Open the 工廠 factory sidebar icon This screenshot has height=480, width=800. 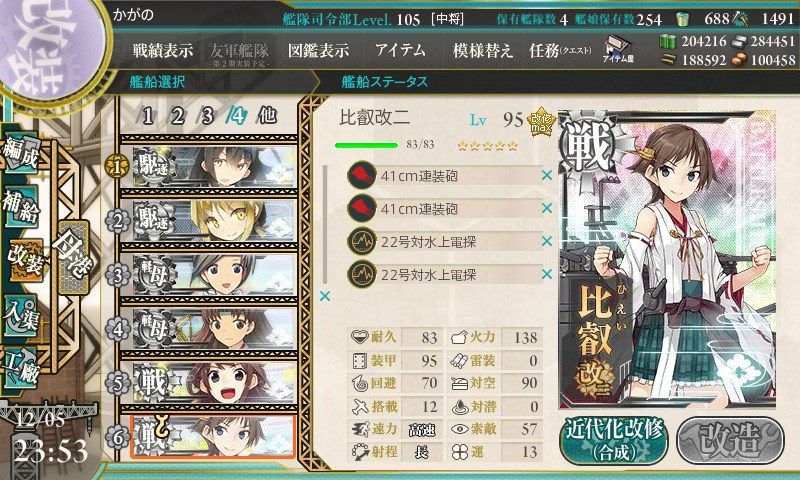20,368
